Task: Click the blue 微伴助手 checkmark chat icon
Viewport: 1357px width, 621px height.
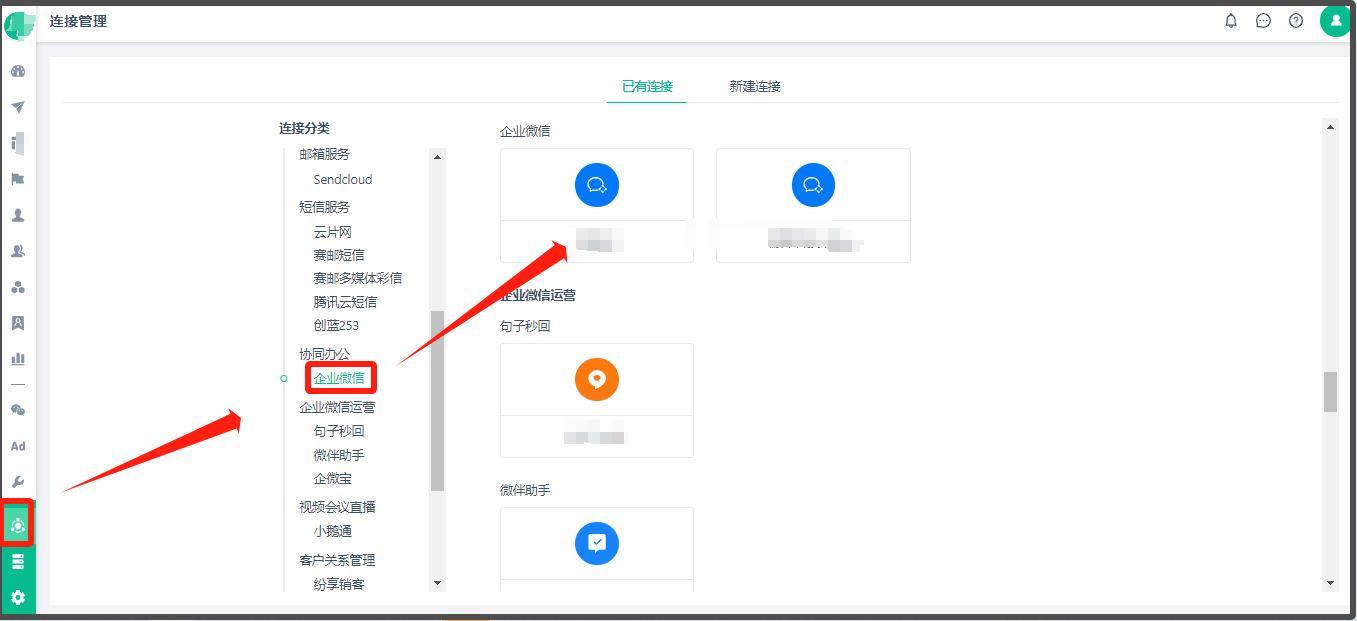Action: click(x=597, y=543)
